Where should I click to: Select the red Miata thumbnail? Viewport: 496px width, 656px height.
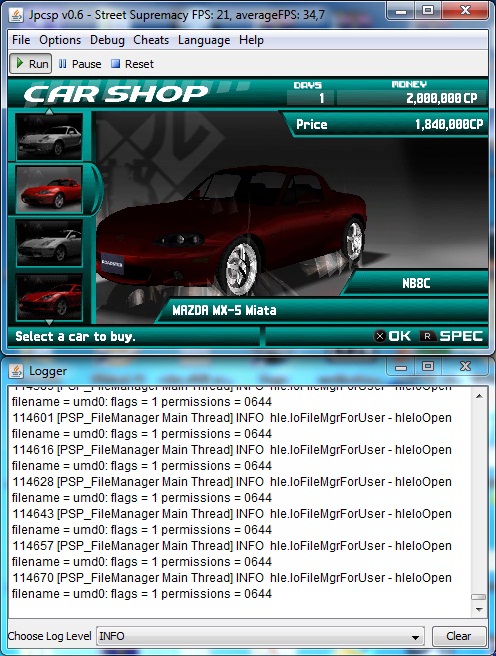[x=49, y=190]
